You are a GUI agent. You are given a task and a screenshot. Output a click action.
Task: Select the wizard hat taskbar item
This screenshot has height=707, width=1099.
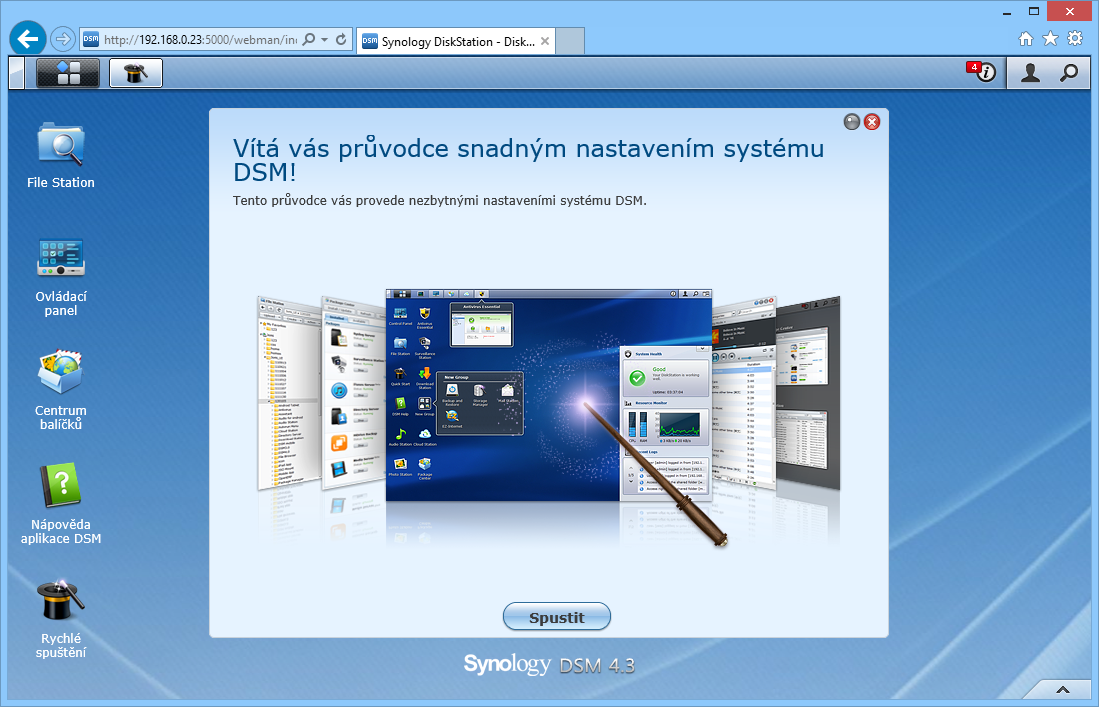pos(136,73)
